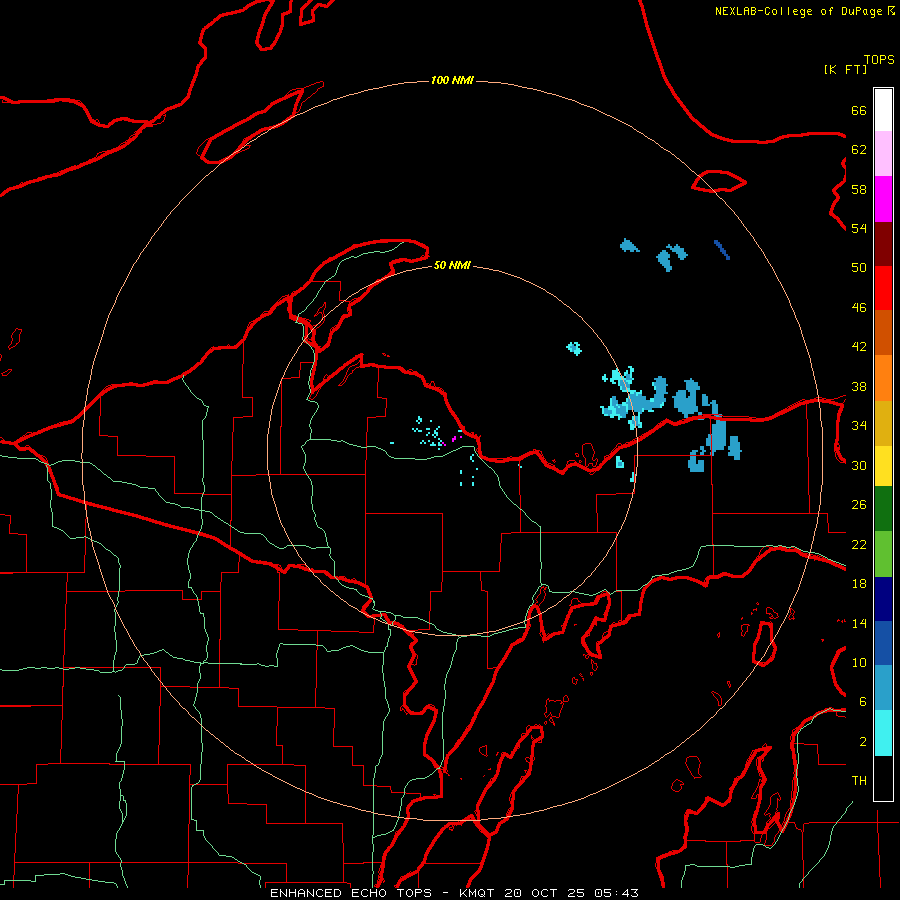Click the legend value 62

pyautogui.click(x=859, y=150)
